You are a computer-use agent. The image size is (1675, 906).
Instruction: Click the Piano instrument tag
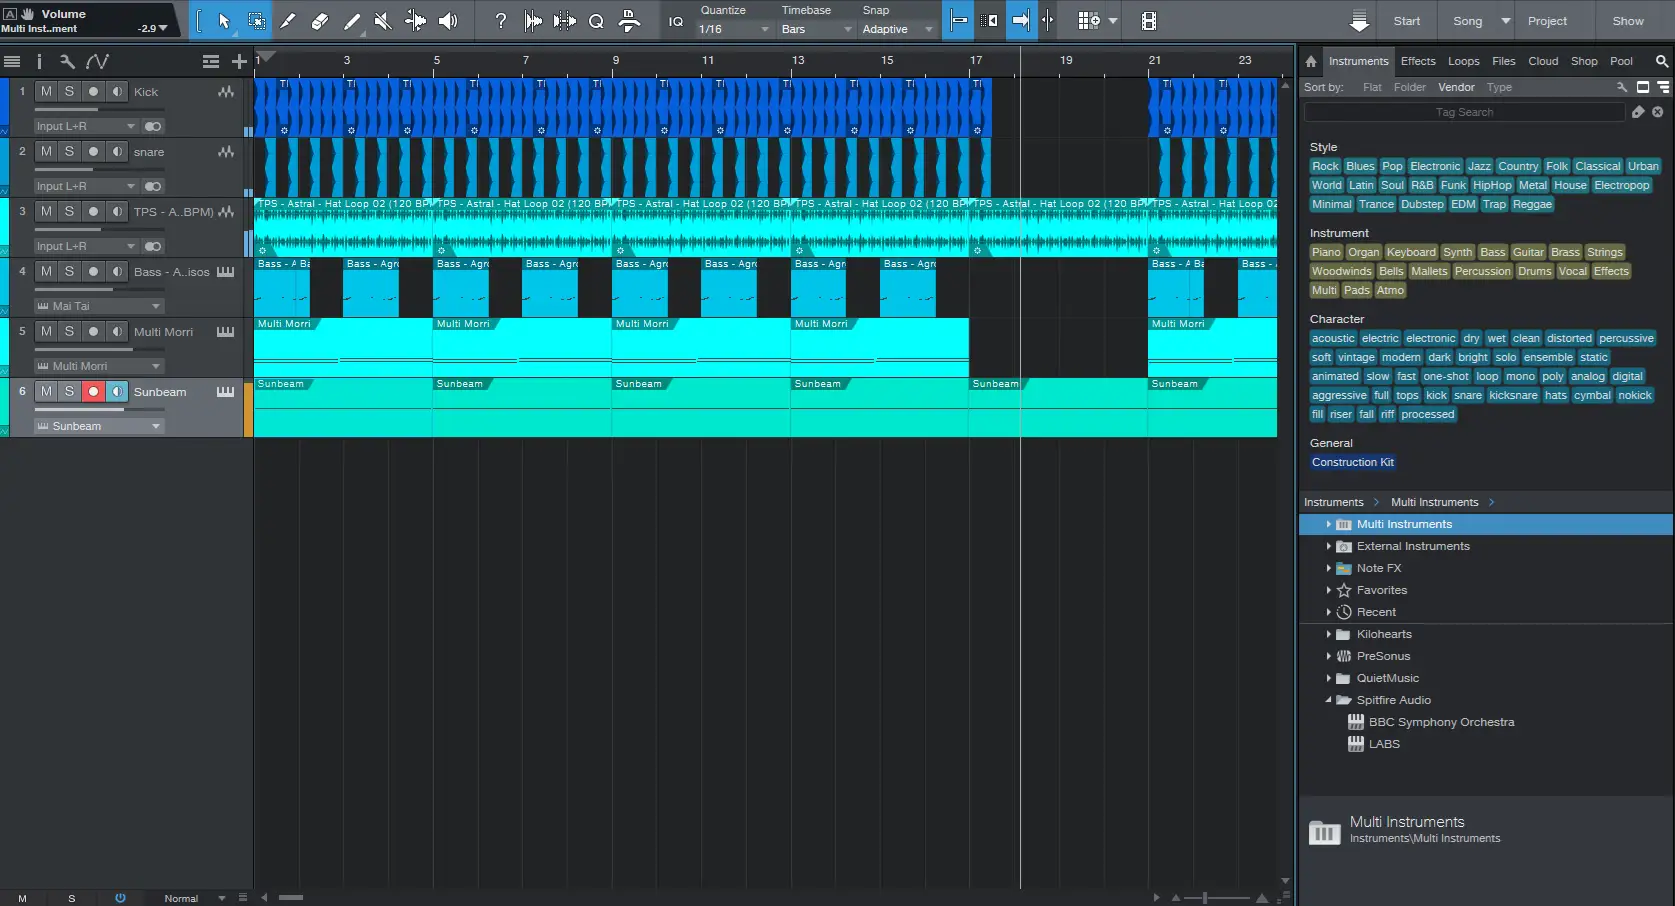click(x=1326, y=253)
